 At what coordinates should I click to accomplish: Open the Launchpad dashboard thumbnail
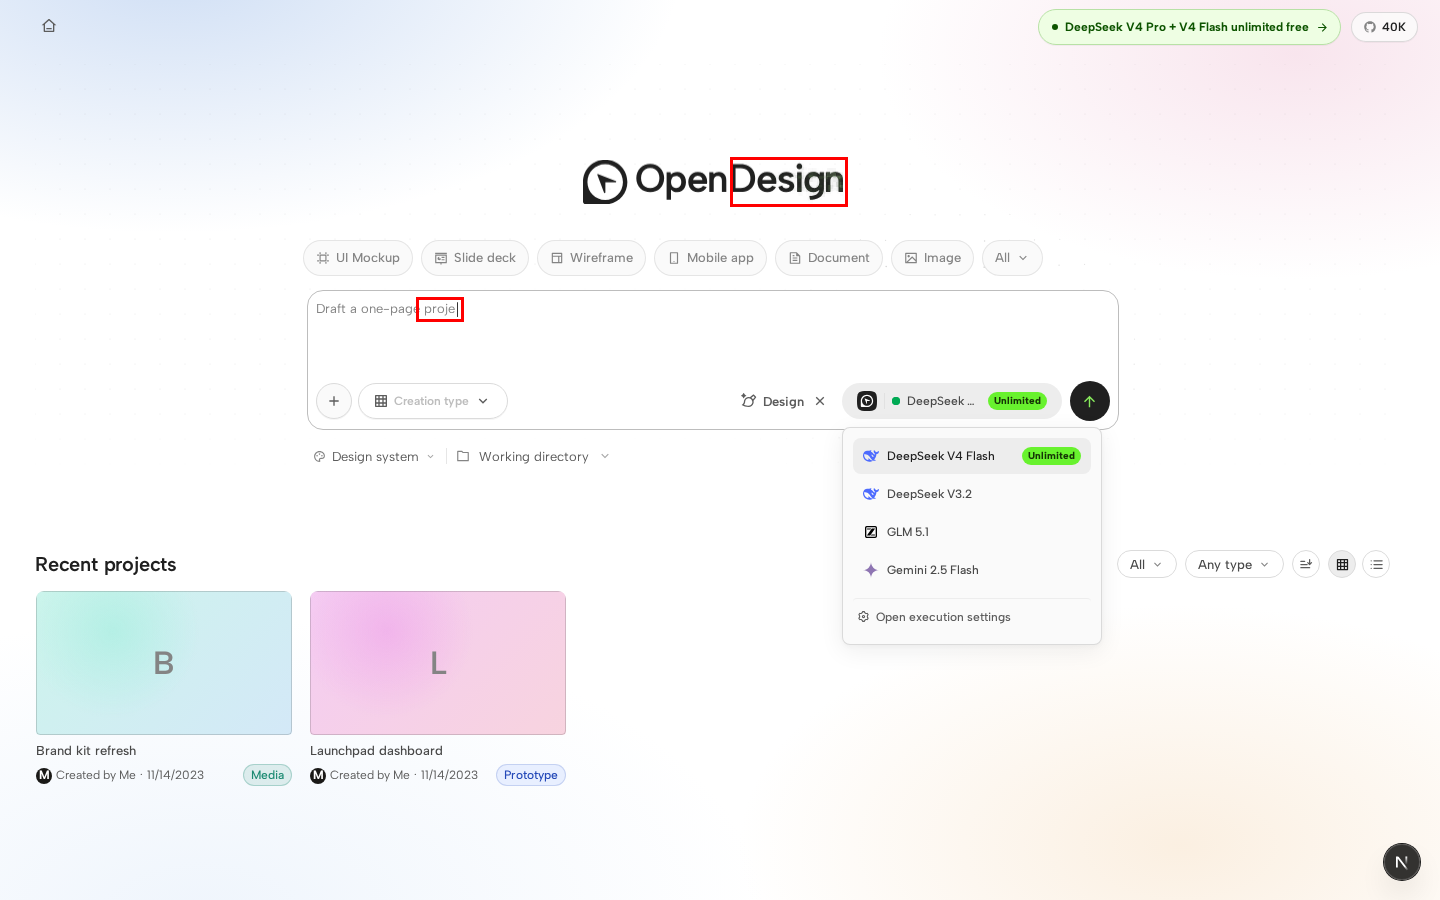(438, 663)
